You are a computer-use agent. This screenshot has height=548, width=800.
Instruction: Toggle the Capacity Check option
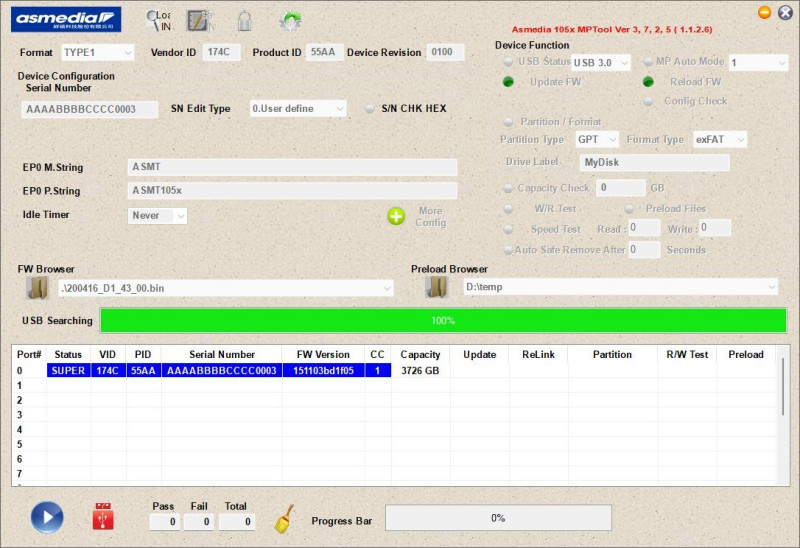508,188
